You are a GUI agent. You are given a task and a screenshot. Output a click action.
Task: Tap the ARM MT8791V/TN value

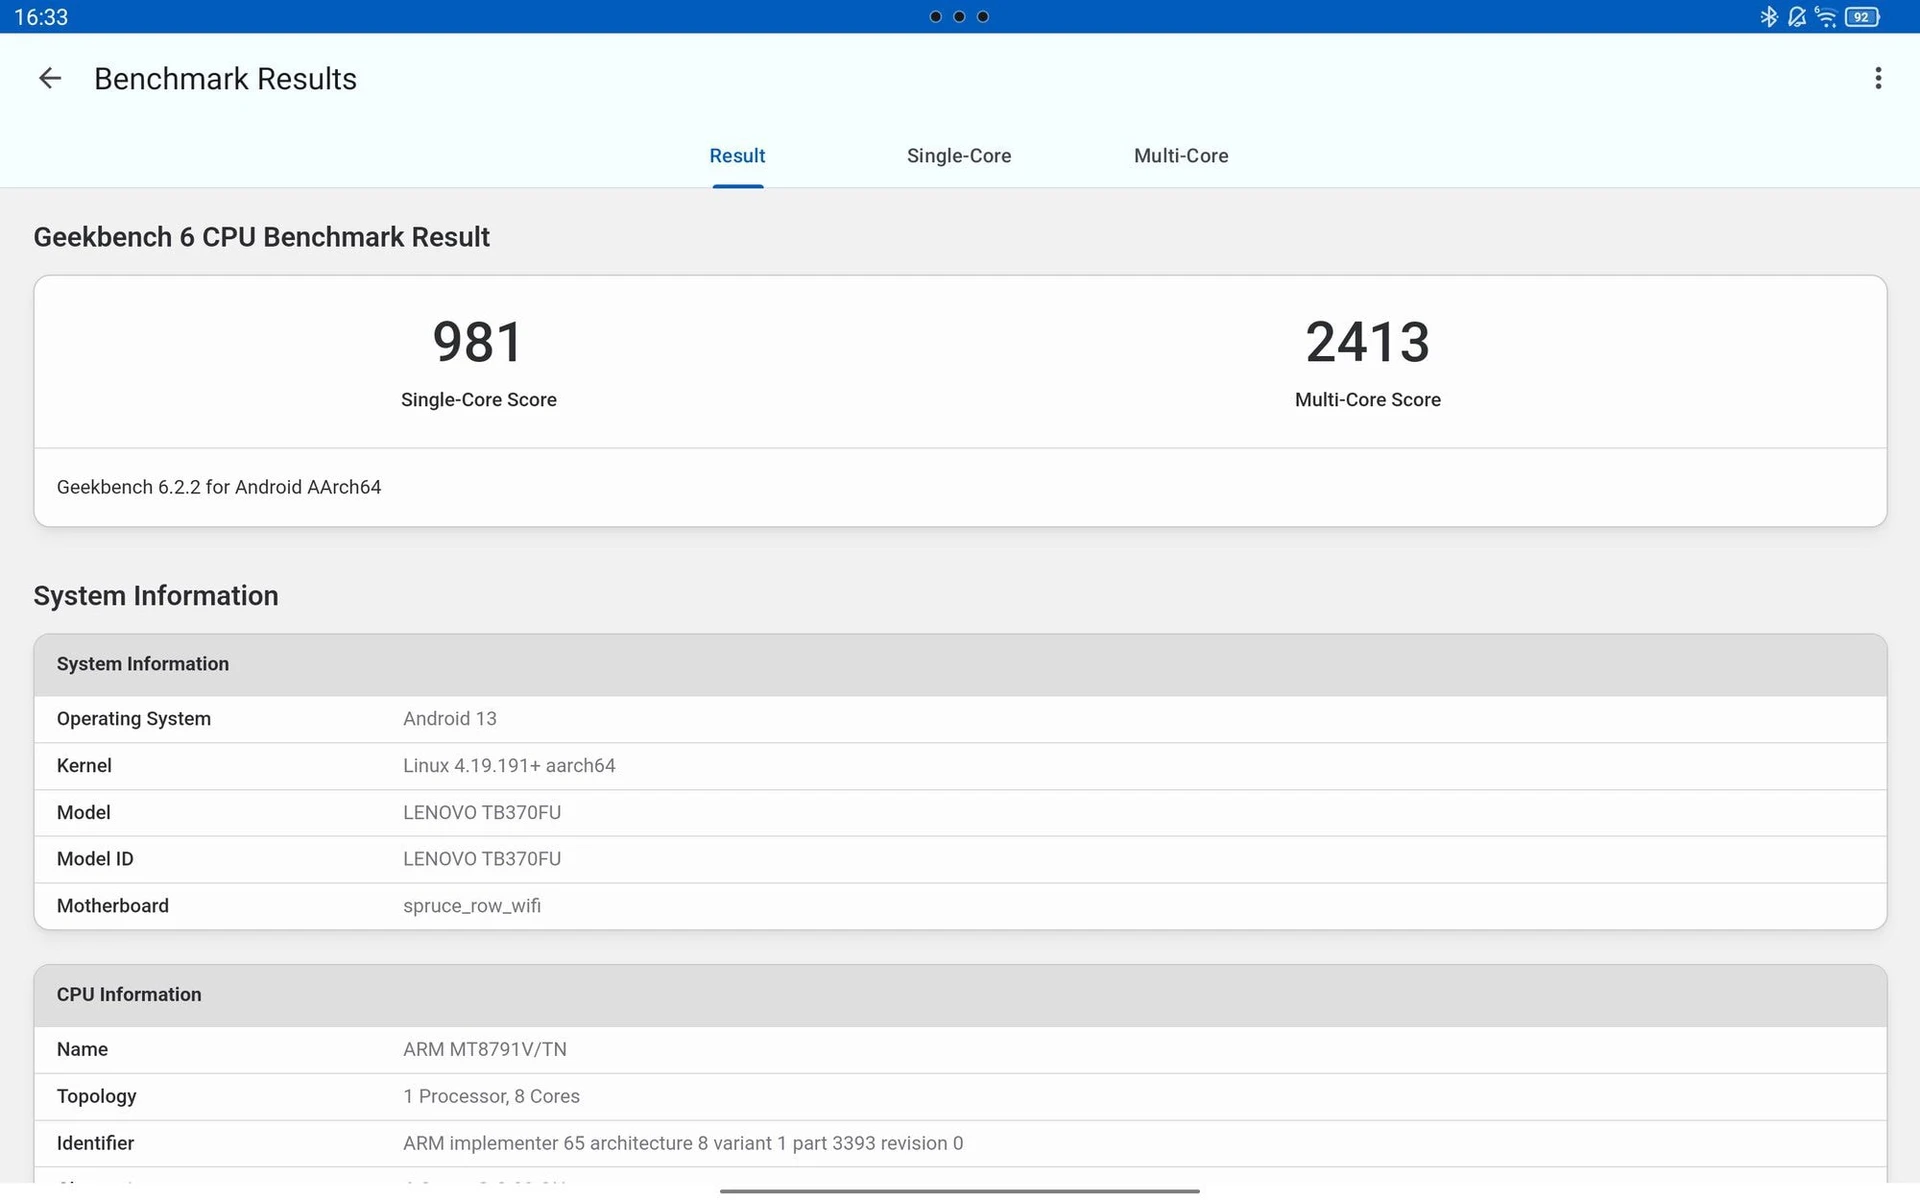(x=485, y=1050)
